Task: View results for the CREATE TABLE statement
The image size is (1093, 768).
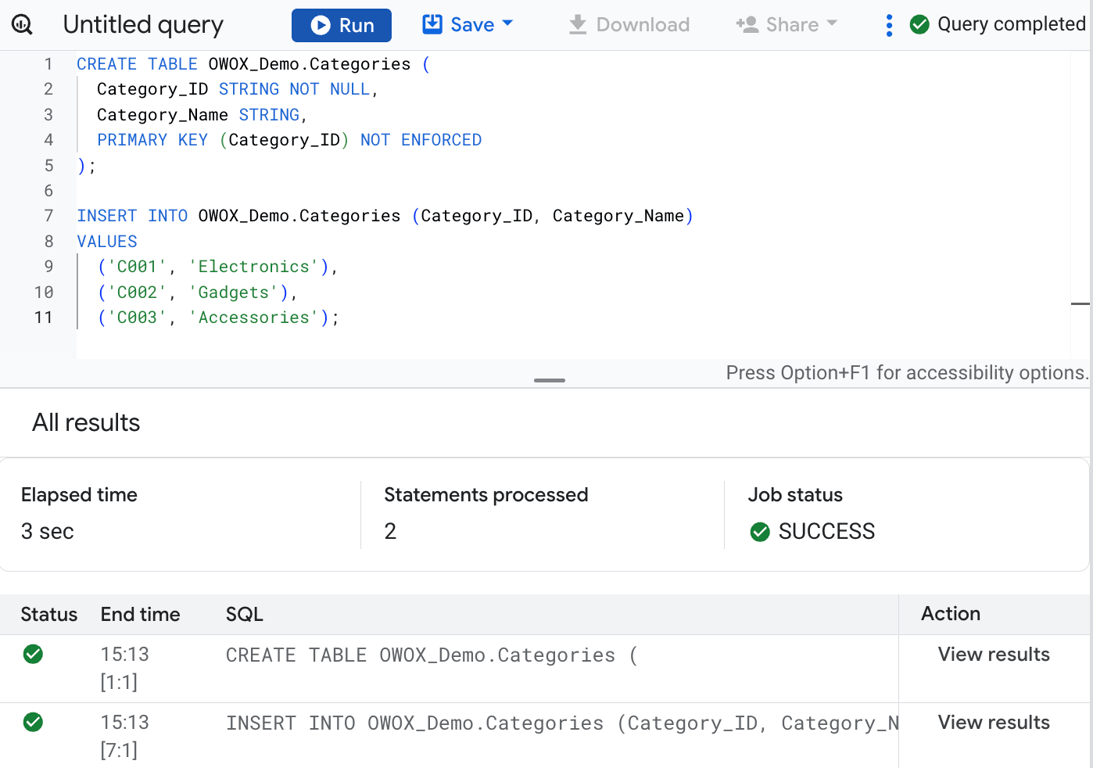Action: tap(993, 654)
